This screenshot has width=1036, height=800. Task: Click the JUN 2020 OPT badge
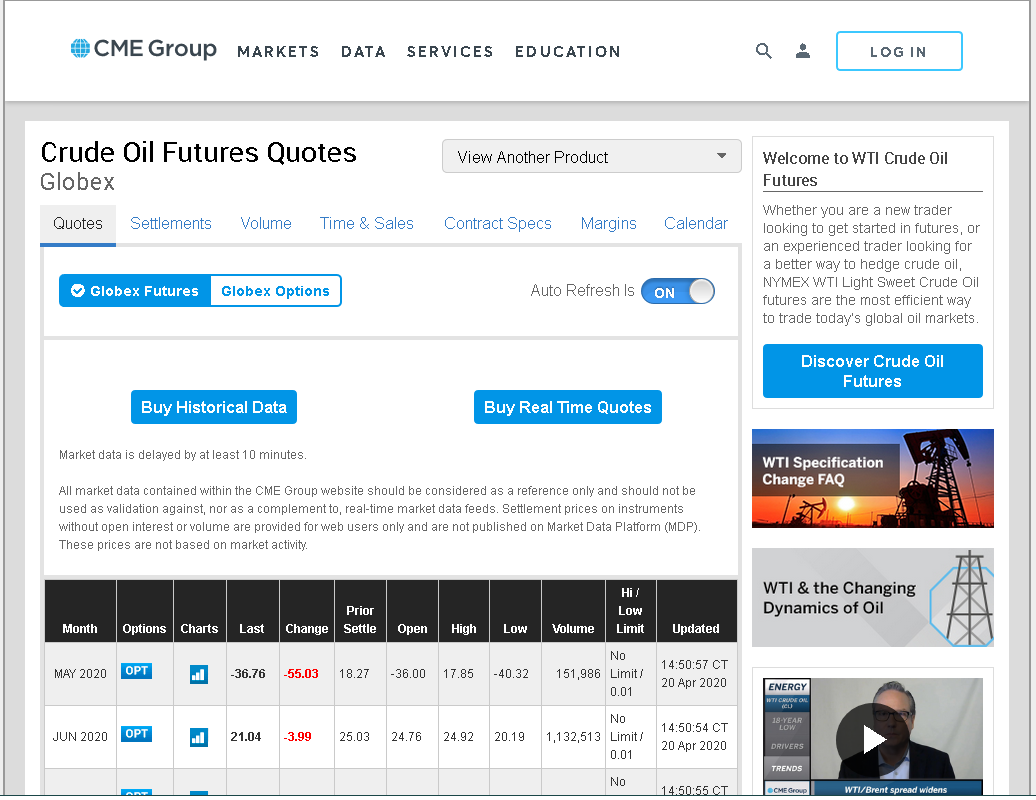(137, 734)
